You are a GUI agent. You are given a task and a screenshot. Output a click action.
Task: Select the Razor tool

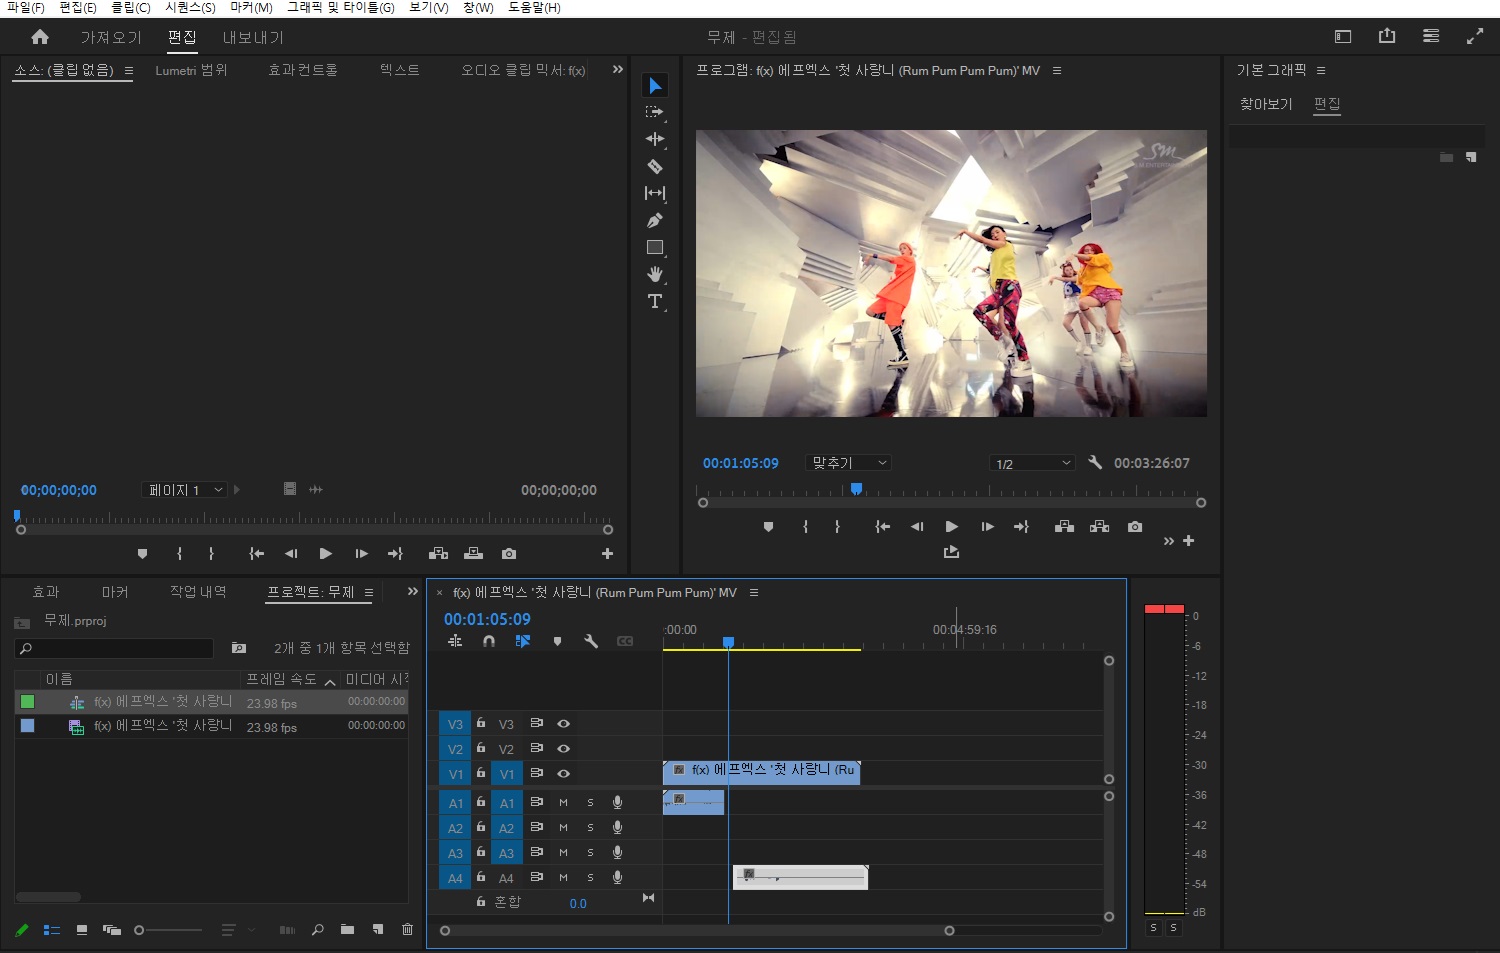655,166
